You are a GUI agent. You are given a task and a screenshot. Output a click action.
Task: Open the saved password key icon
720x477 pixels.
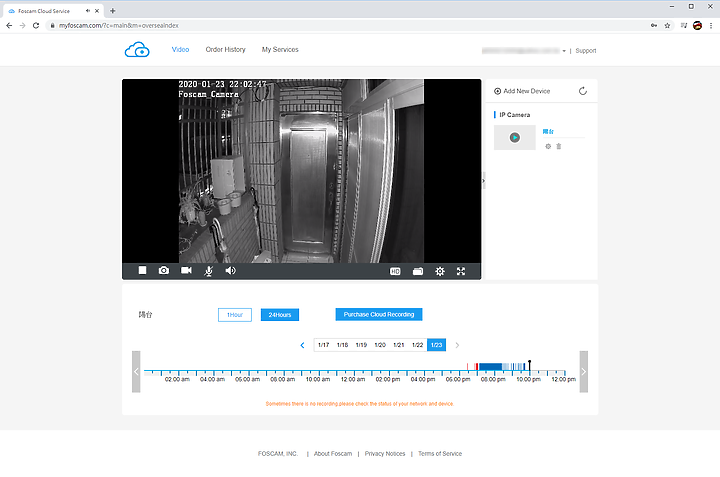654,26
